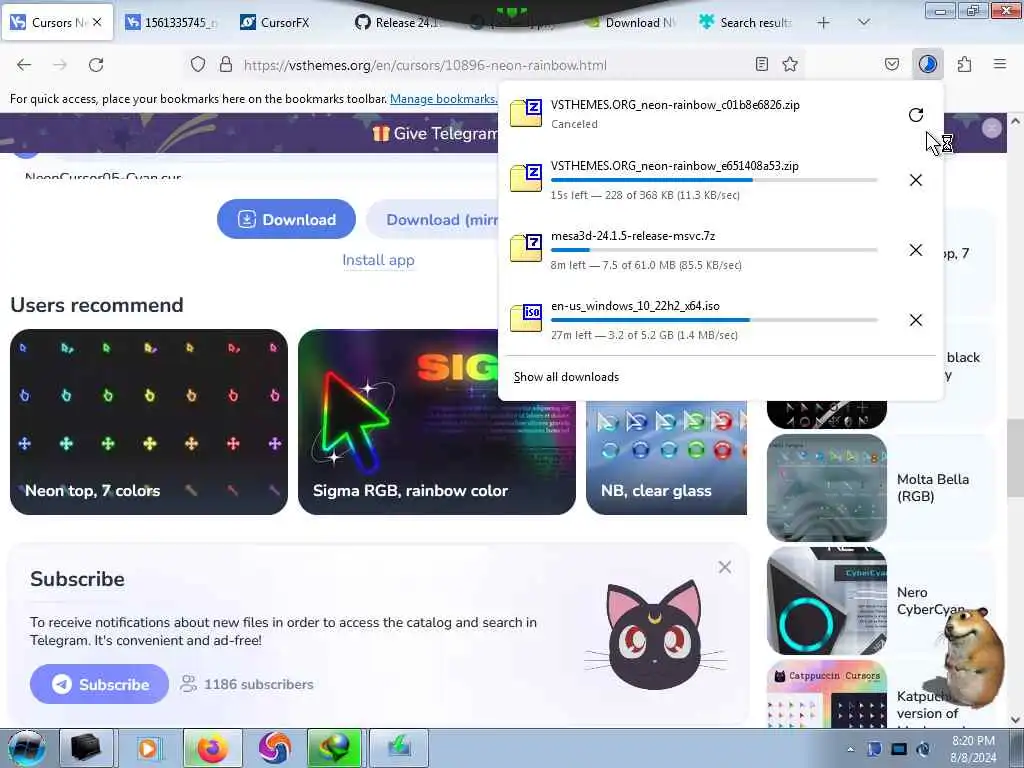This screenshot has width=1024, height=768.
Task: Open the extensions puzzle icon
Action: (x=964, y=64)
